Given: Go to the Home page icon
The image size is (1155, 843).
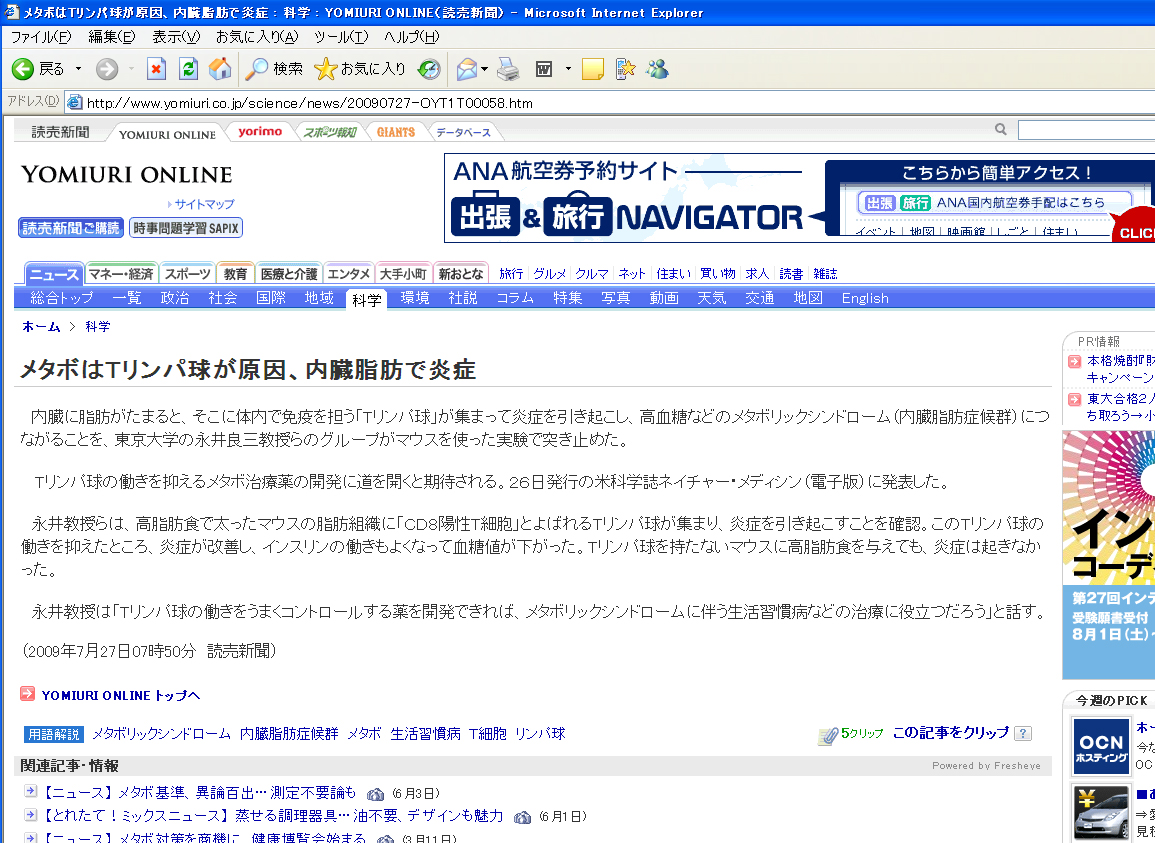Looking at the screenshot, I should 220,69.
